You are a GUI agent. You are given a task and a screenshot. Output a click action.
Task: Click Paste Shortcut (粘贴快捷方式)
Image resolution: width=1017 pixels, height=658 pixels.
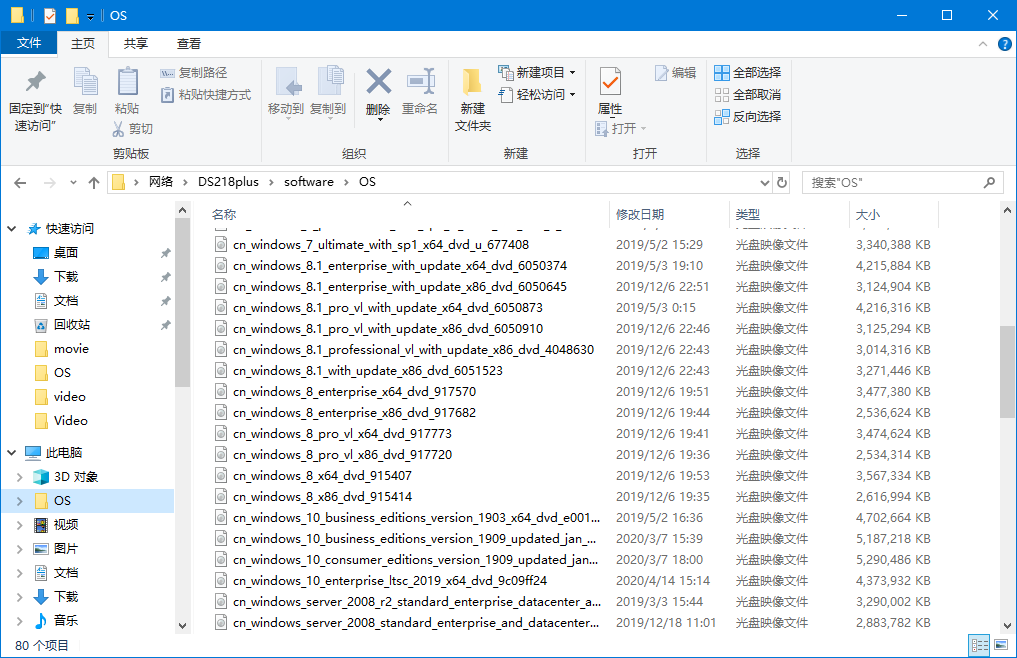pos(206,95)
